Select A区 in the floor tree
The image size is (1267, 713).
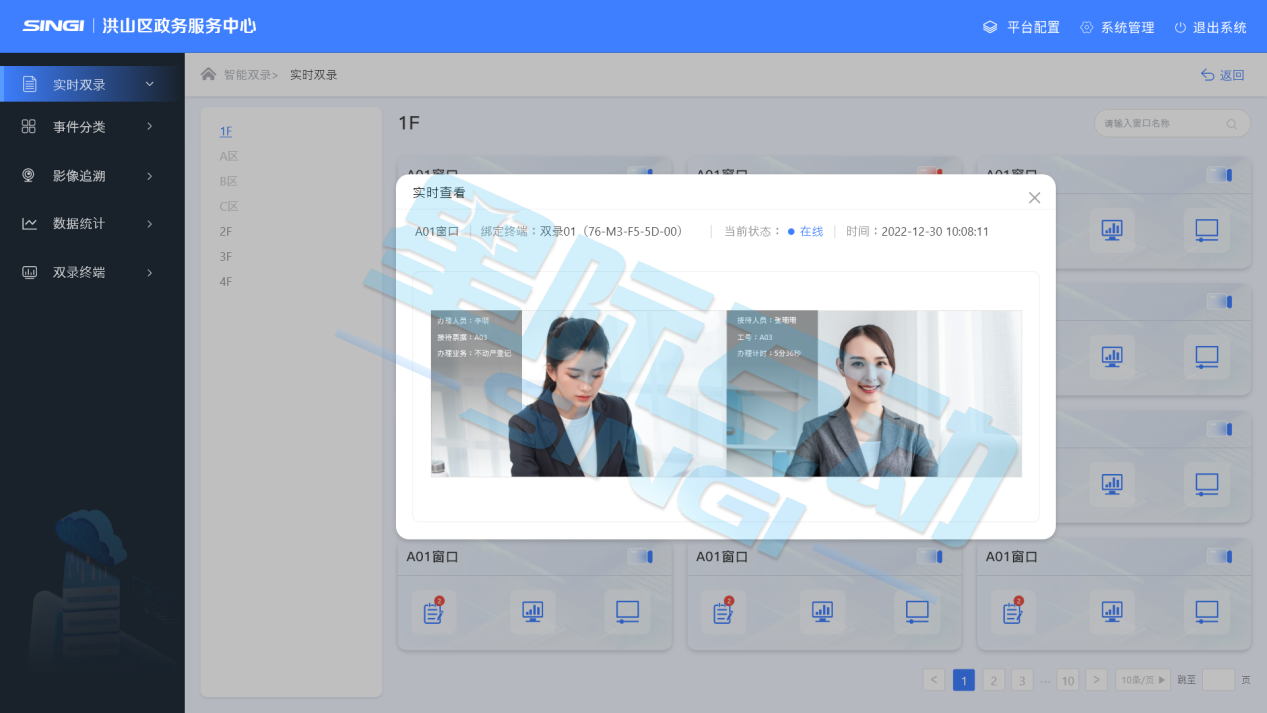click(x=229, y=156)
